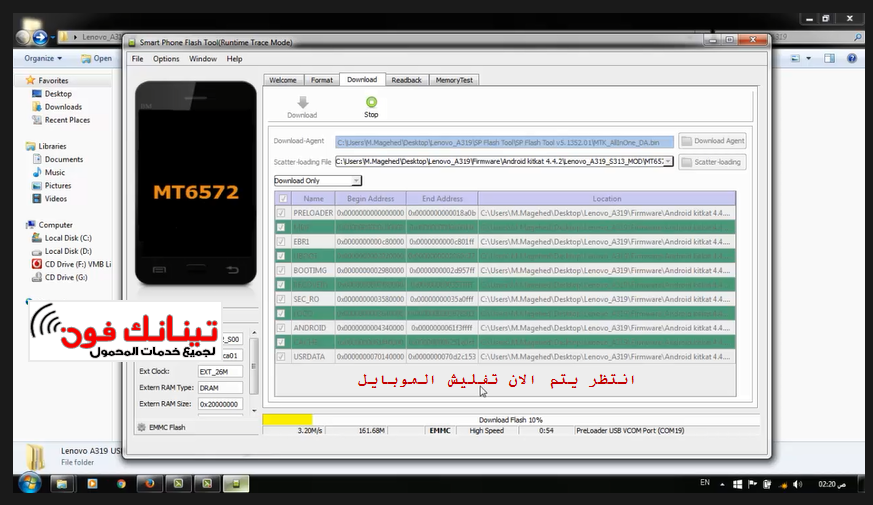The image size is (873, 505).
Task: Toggle the USRDATA row checkbox
Action: point(281,356)
